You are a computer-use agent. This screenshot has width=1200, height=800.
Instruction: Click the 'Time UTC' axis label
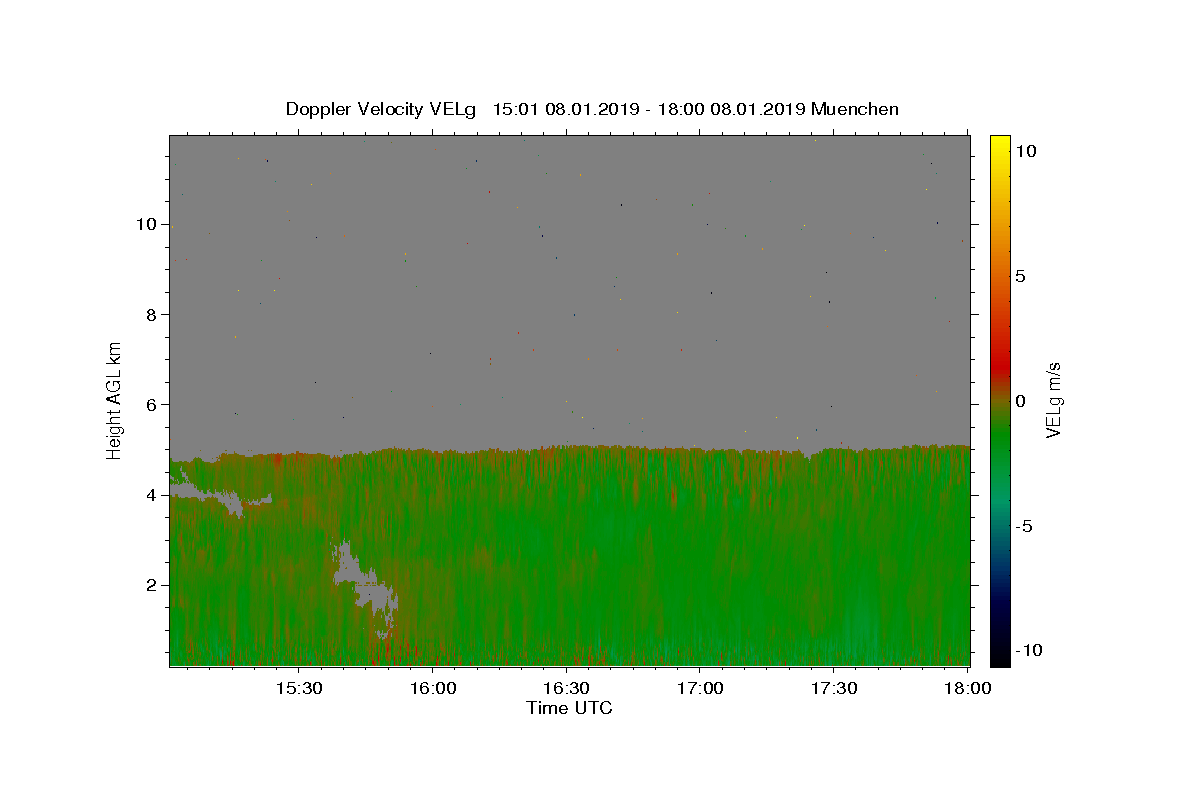569,708
